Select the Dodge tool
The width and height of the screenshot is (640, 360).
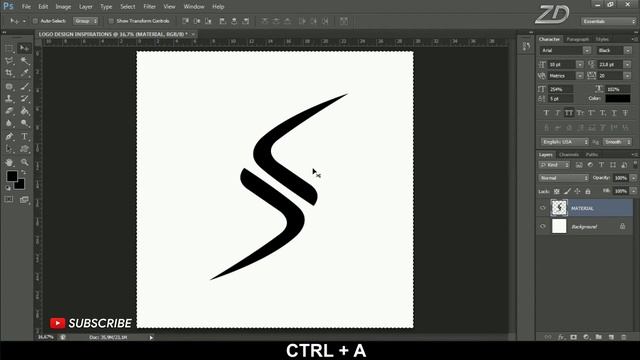coord(24,123)
